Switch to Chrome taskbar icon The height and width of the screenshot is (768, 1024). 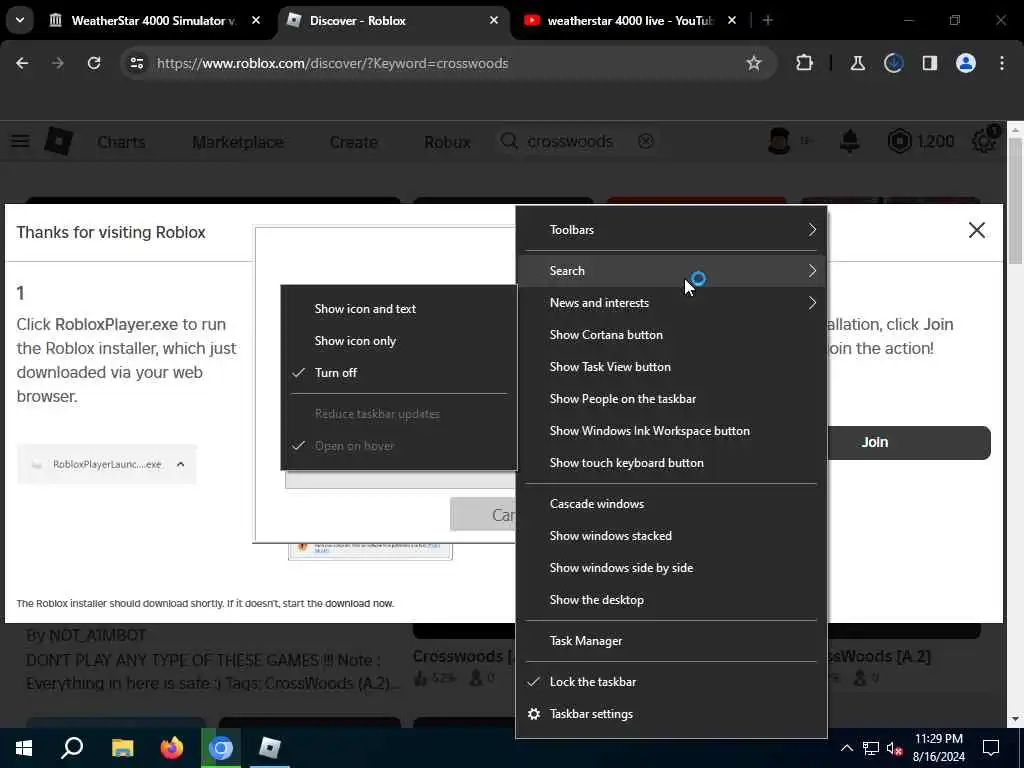(221, 748)
